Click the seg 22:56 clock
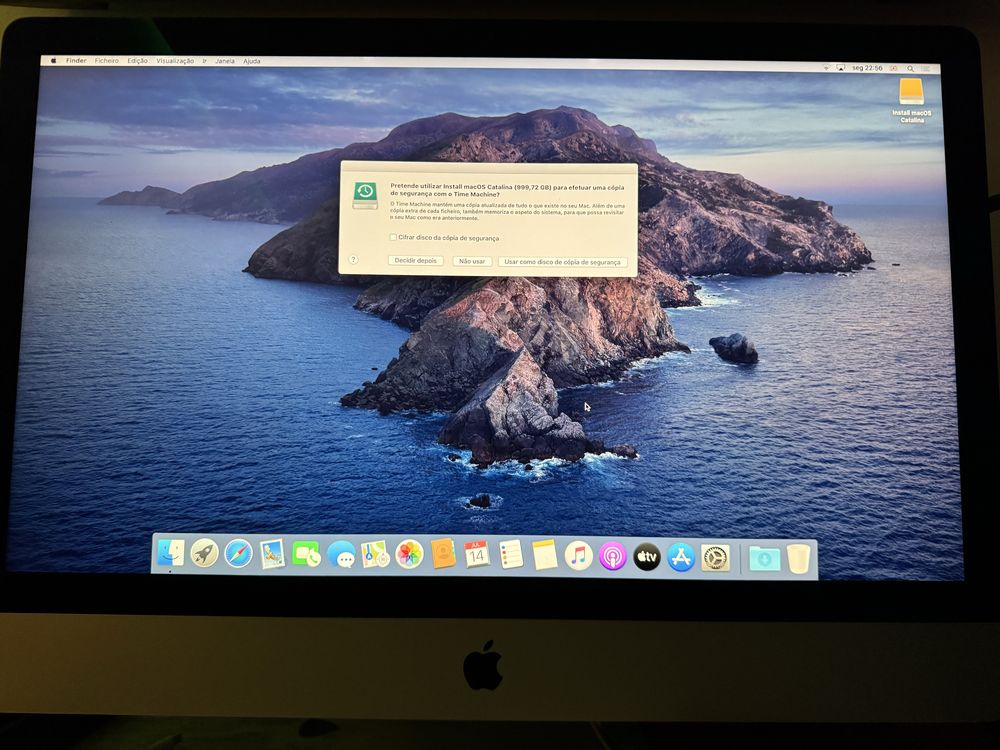1000x750 pixels. pos(867,68)
